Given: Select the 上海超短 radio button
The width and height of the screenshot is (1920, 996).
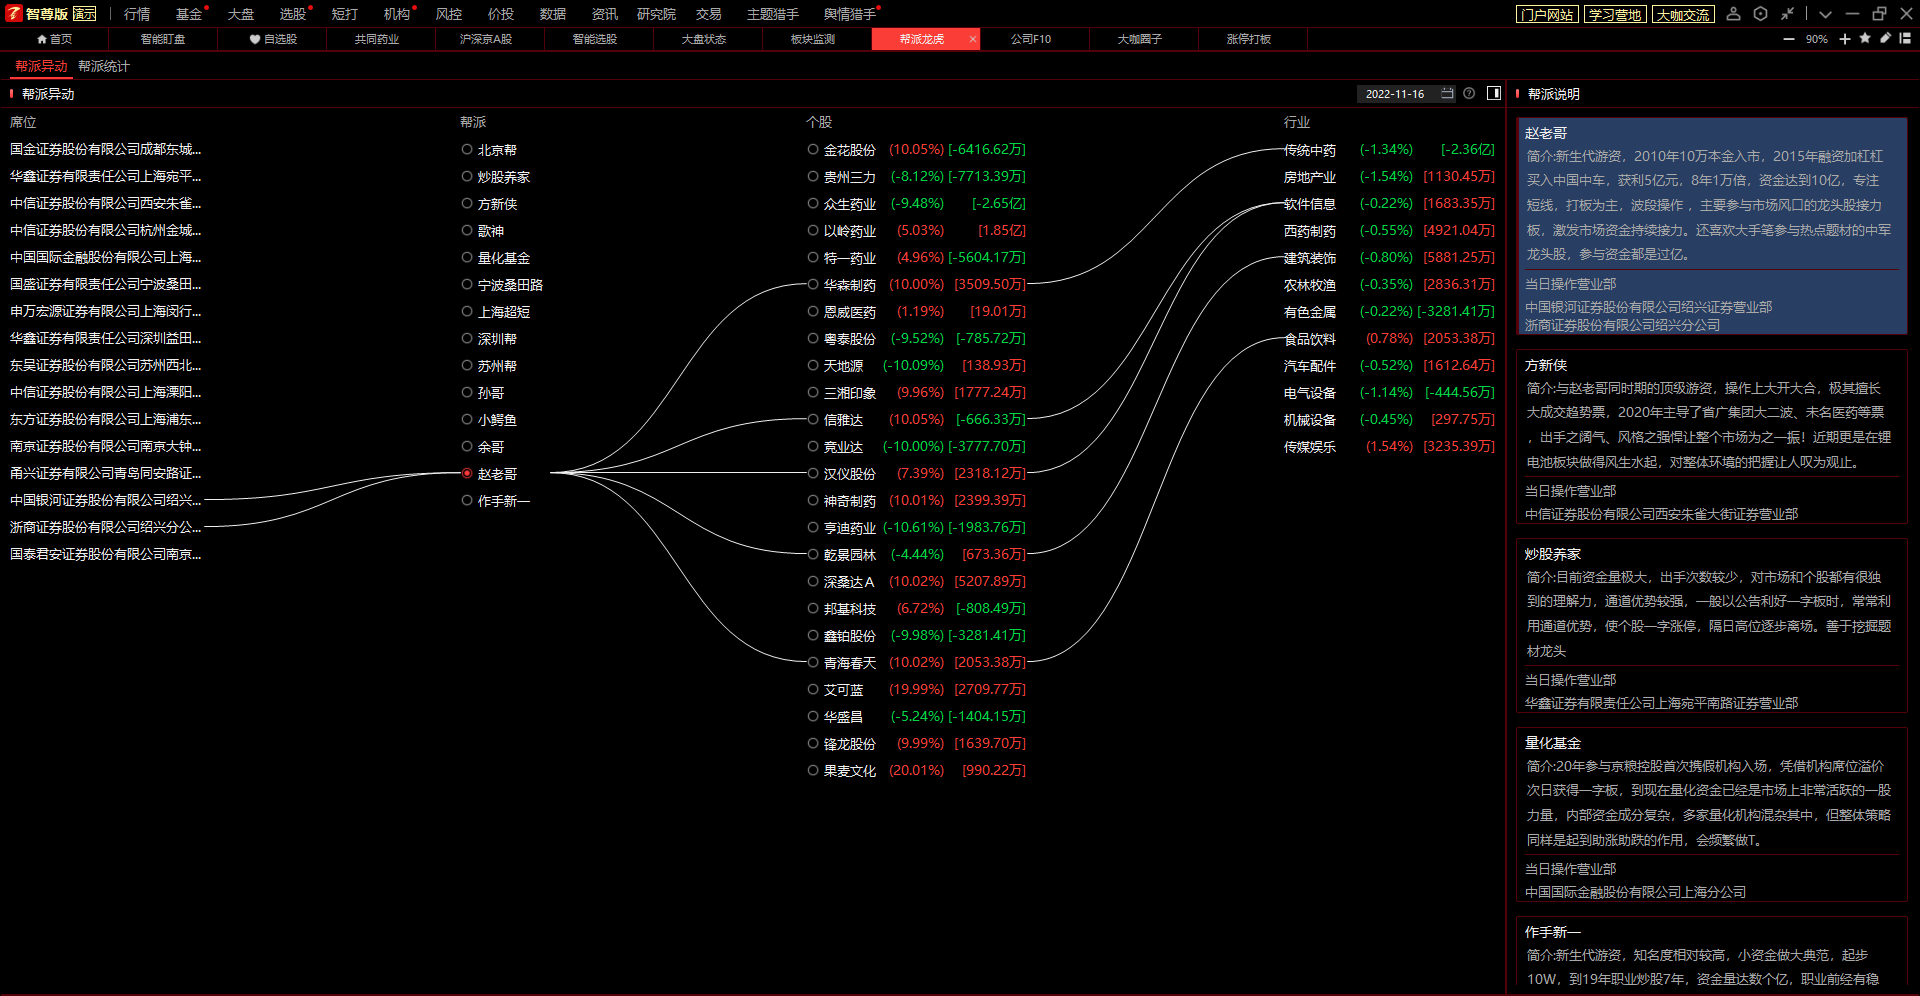Looking at the screenshot, I should [467, 311].
